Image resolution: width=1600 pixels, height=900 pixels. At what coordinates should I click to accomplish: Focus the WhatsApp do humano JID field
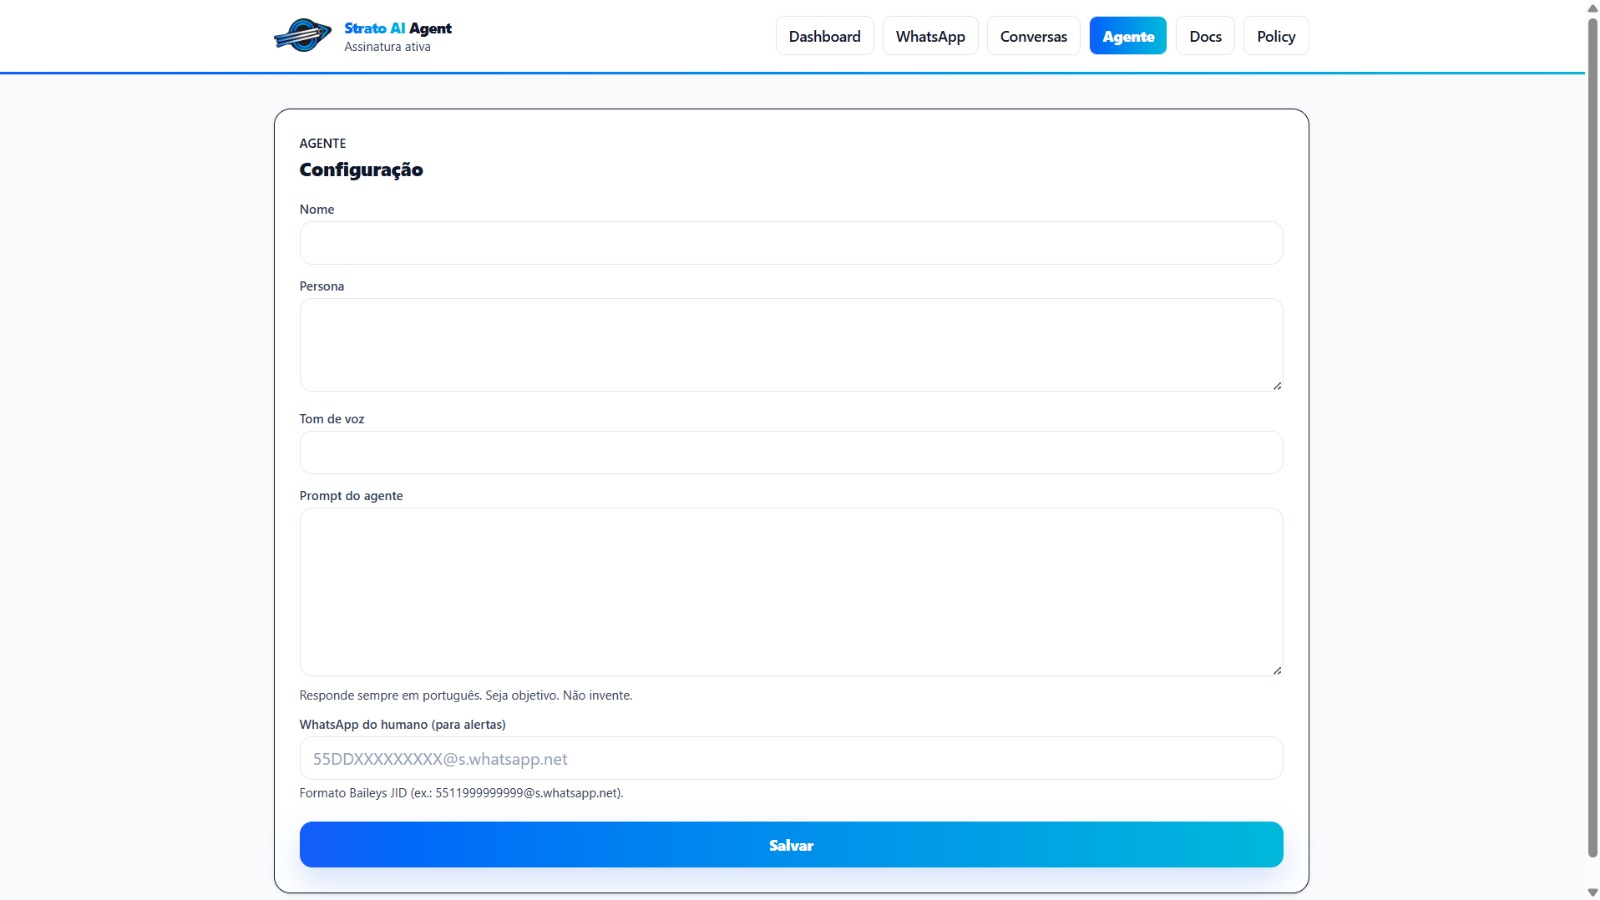click(x=790, y=758)
